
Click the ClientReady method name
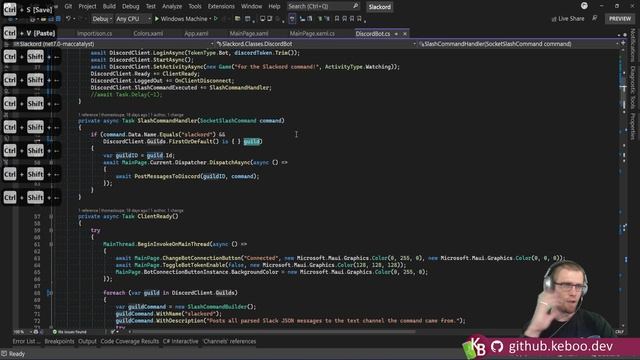155,216
